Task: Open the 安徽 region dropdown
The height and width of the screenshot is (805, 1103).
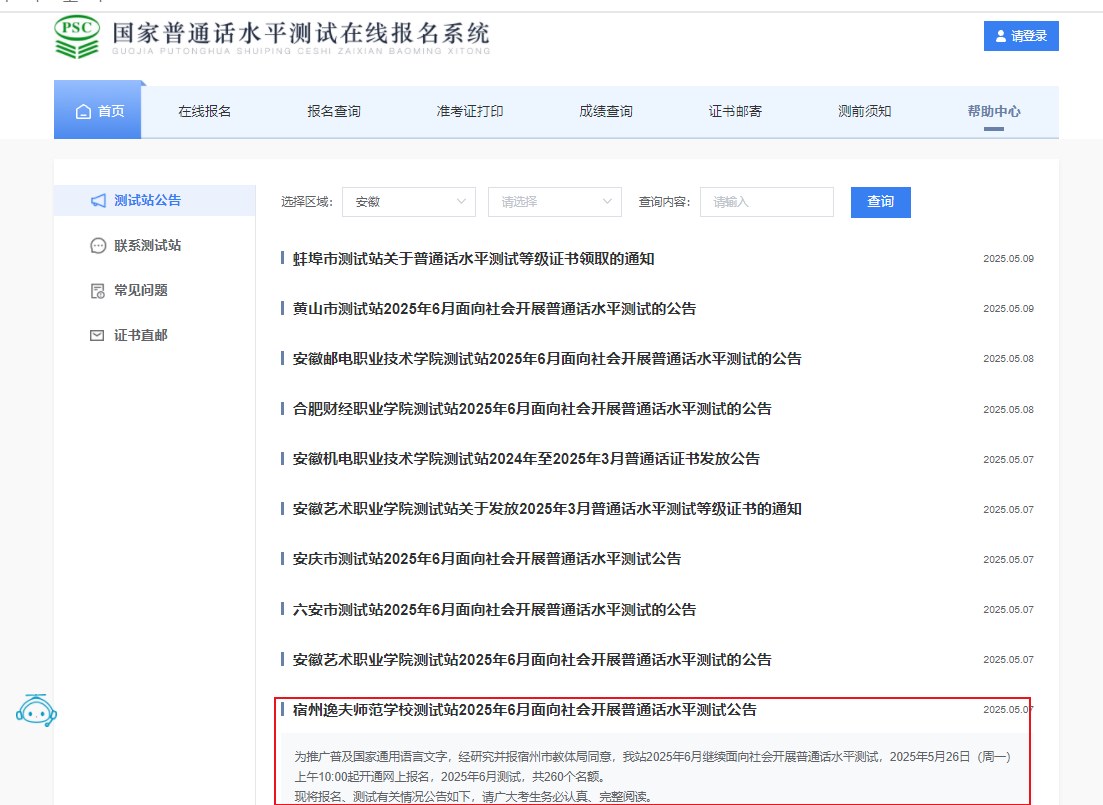Action: 409,202
